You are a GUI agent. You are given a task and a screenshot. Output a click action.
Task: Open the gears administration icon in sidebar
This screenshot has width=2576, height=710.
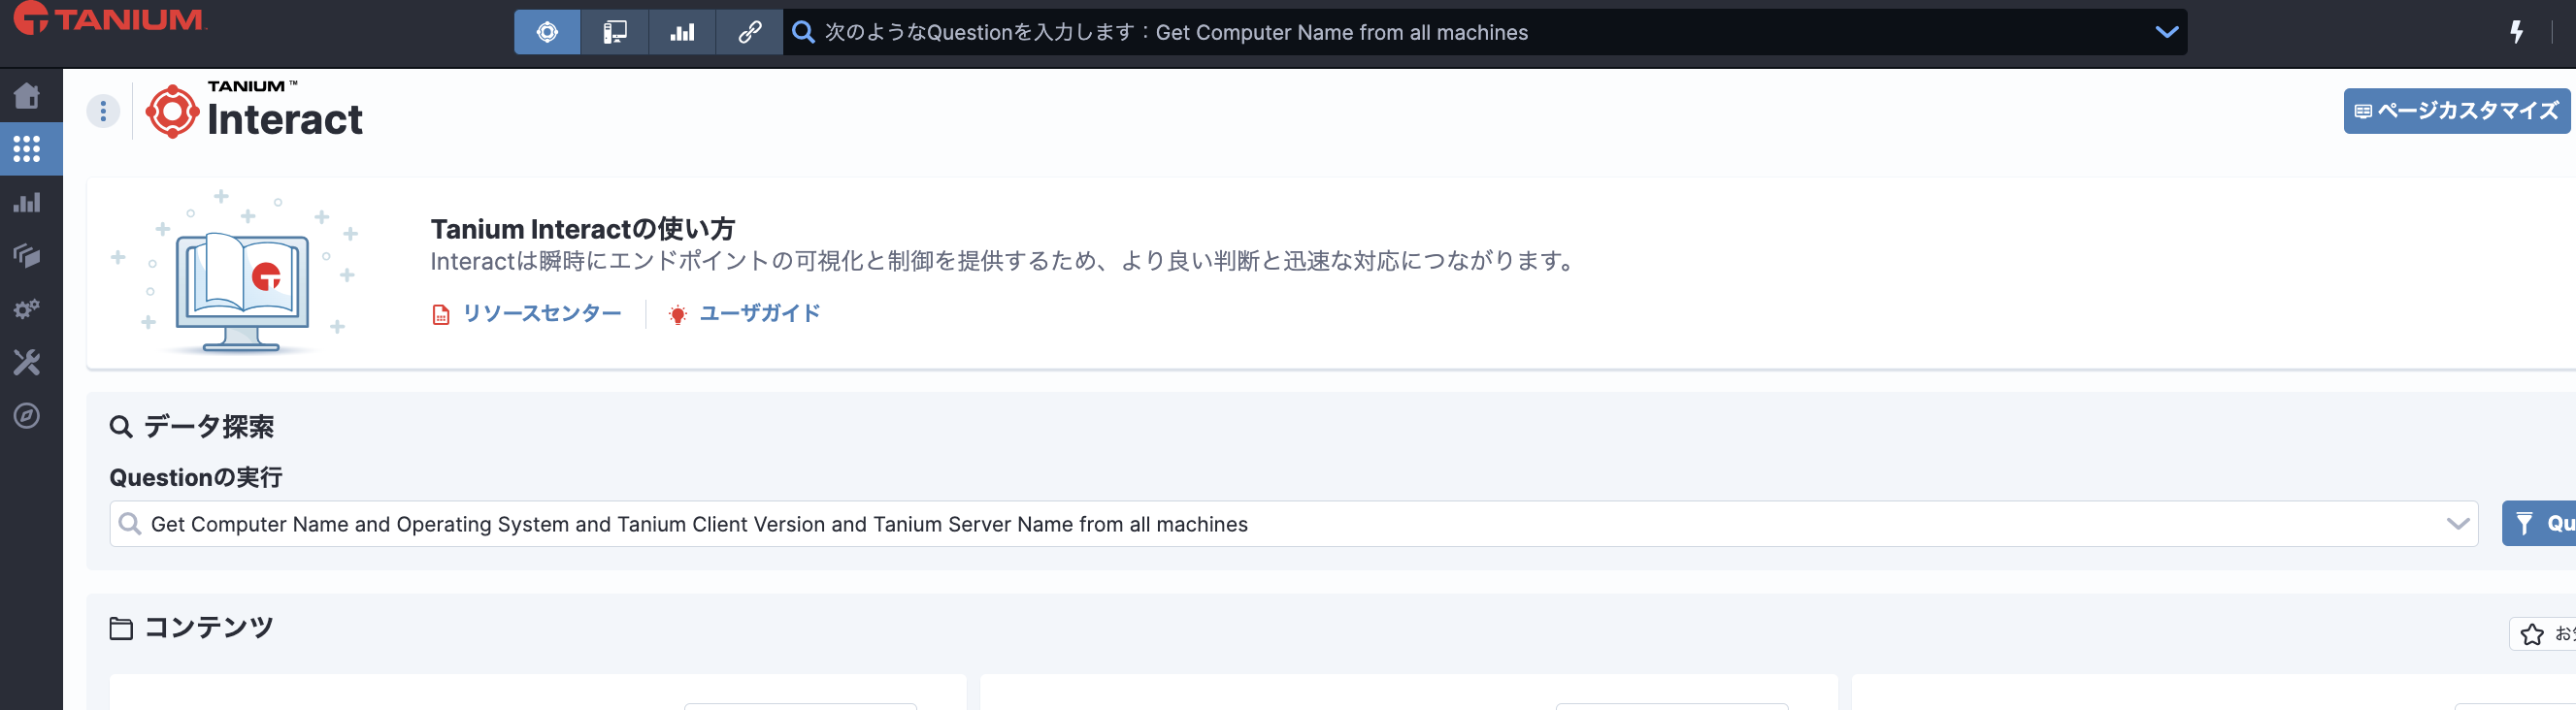click(27, 309)
